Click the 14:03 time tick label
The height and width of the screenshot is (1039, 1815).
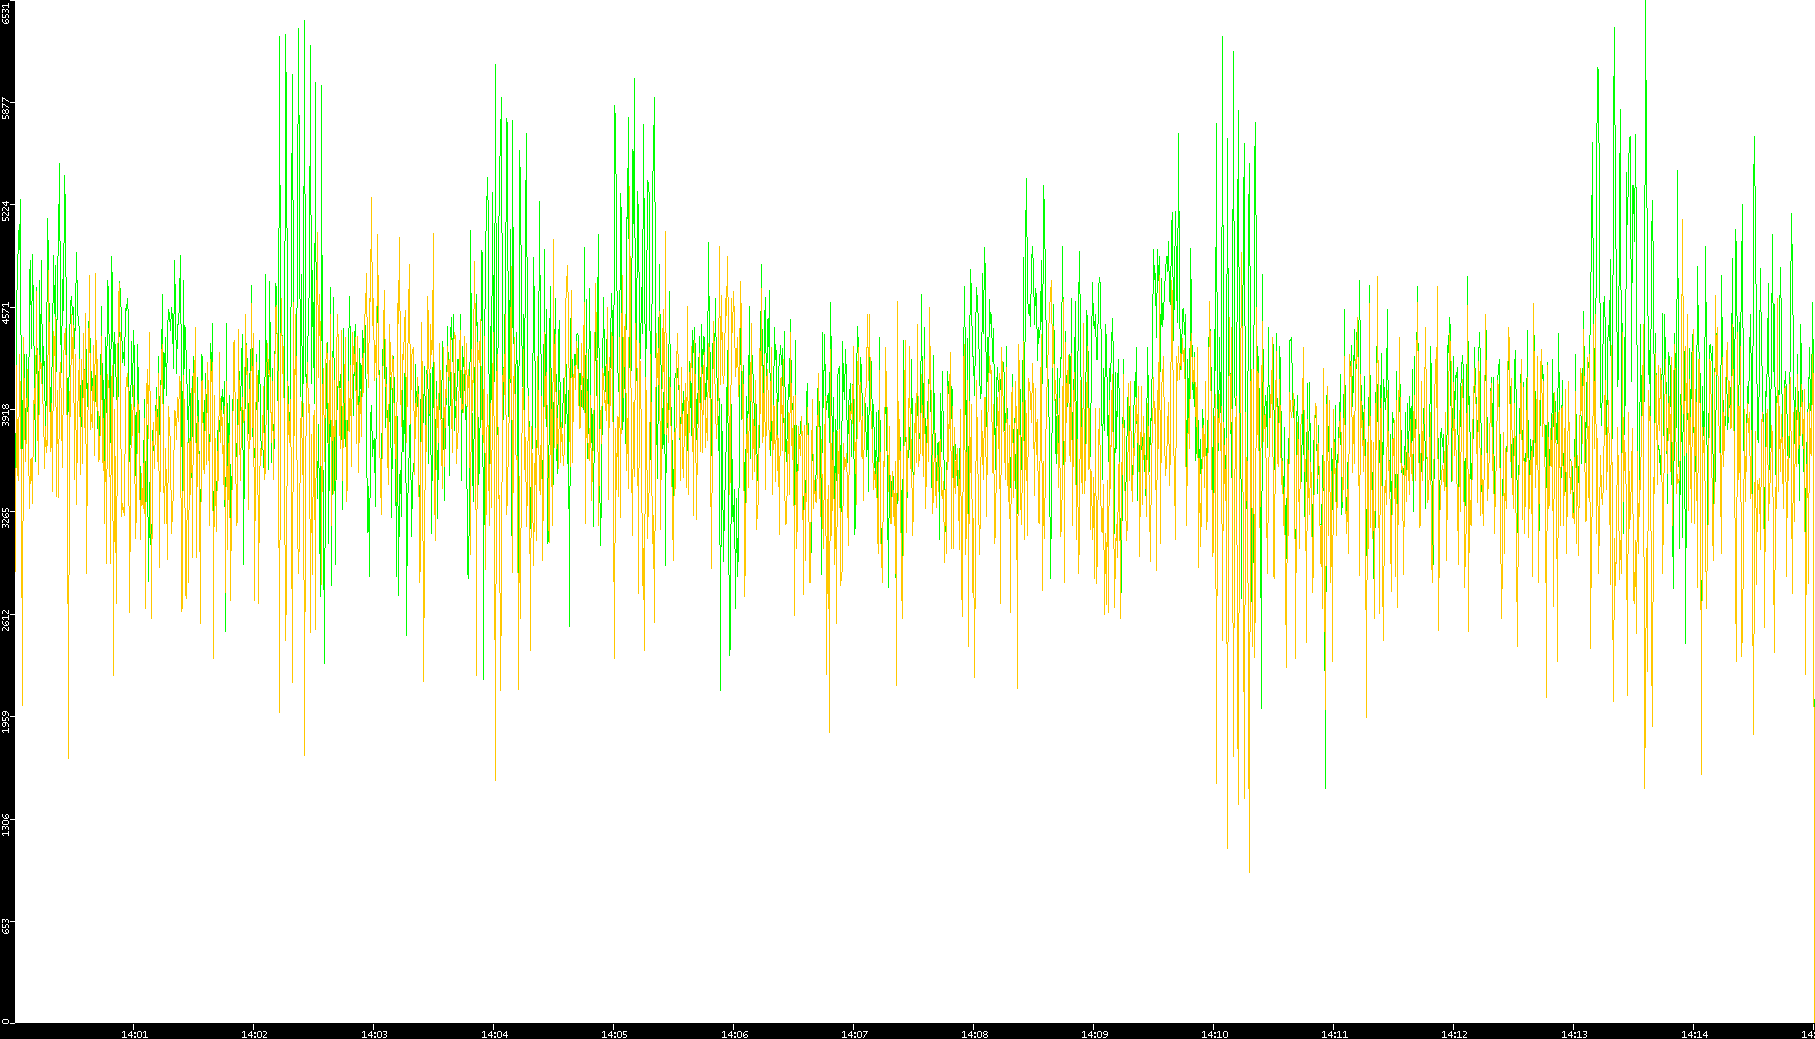pyautogui.click(x=374, y=1034)
